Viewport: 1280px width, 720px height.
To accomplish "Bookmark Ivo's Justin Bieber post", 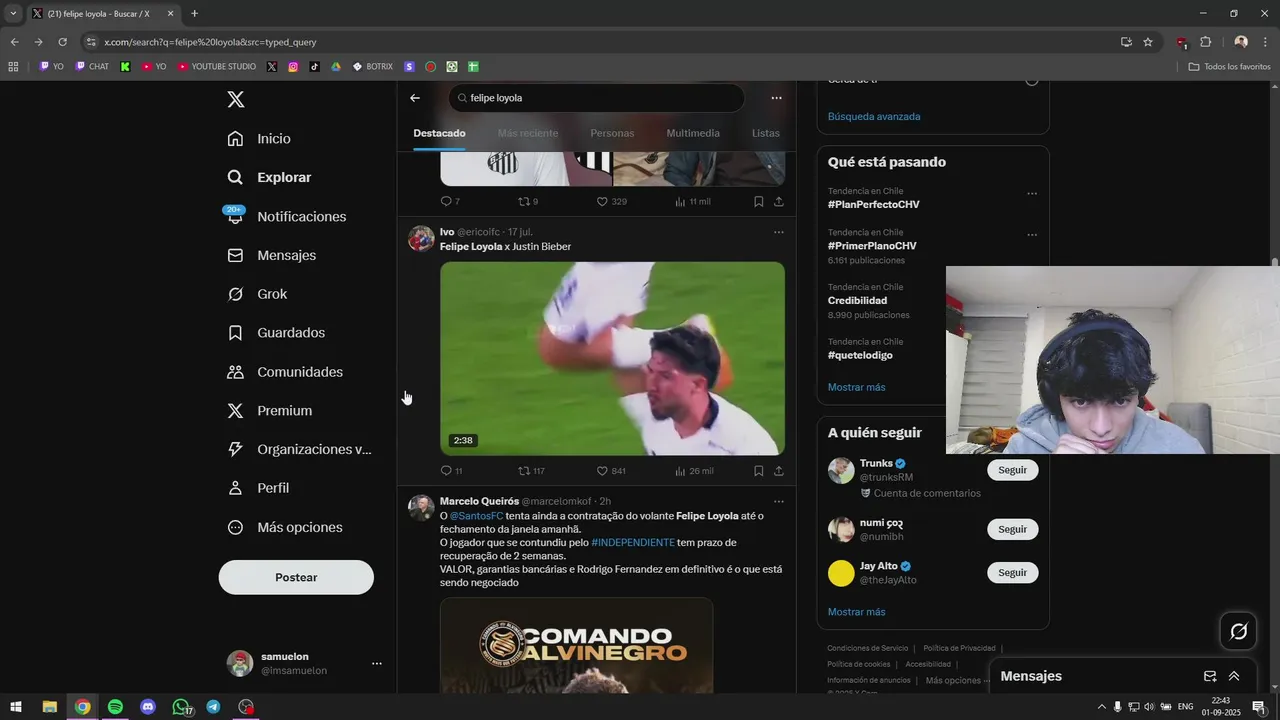I will coord(759,471).
